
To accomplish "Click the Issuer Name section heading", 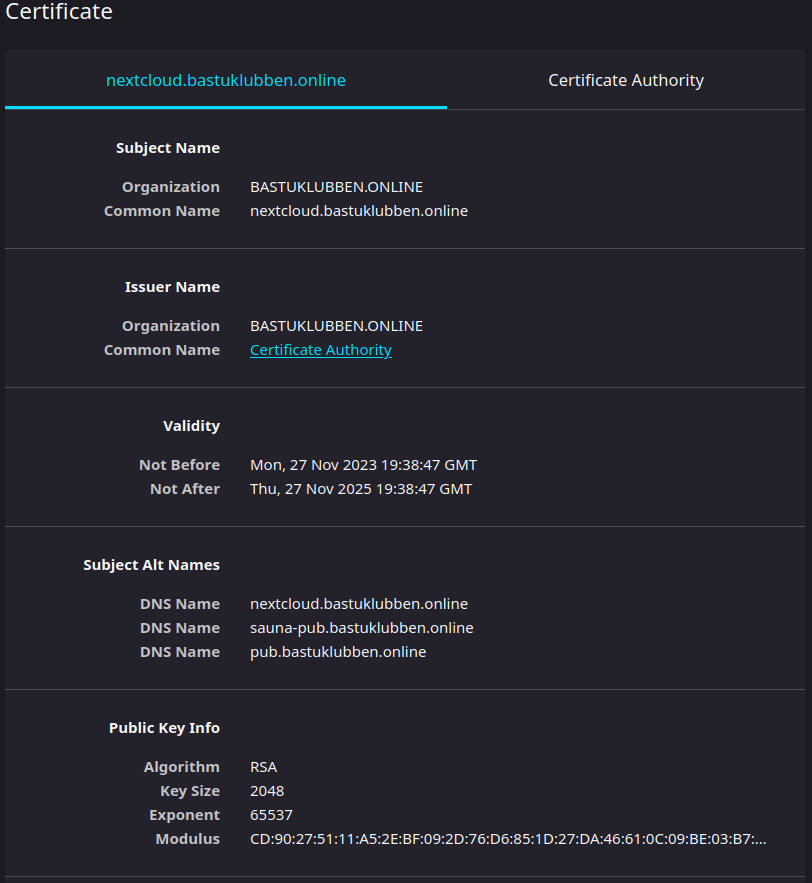I will [172, 287].
